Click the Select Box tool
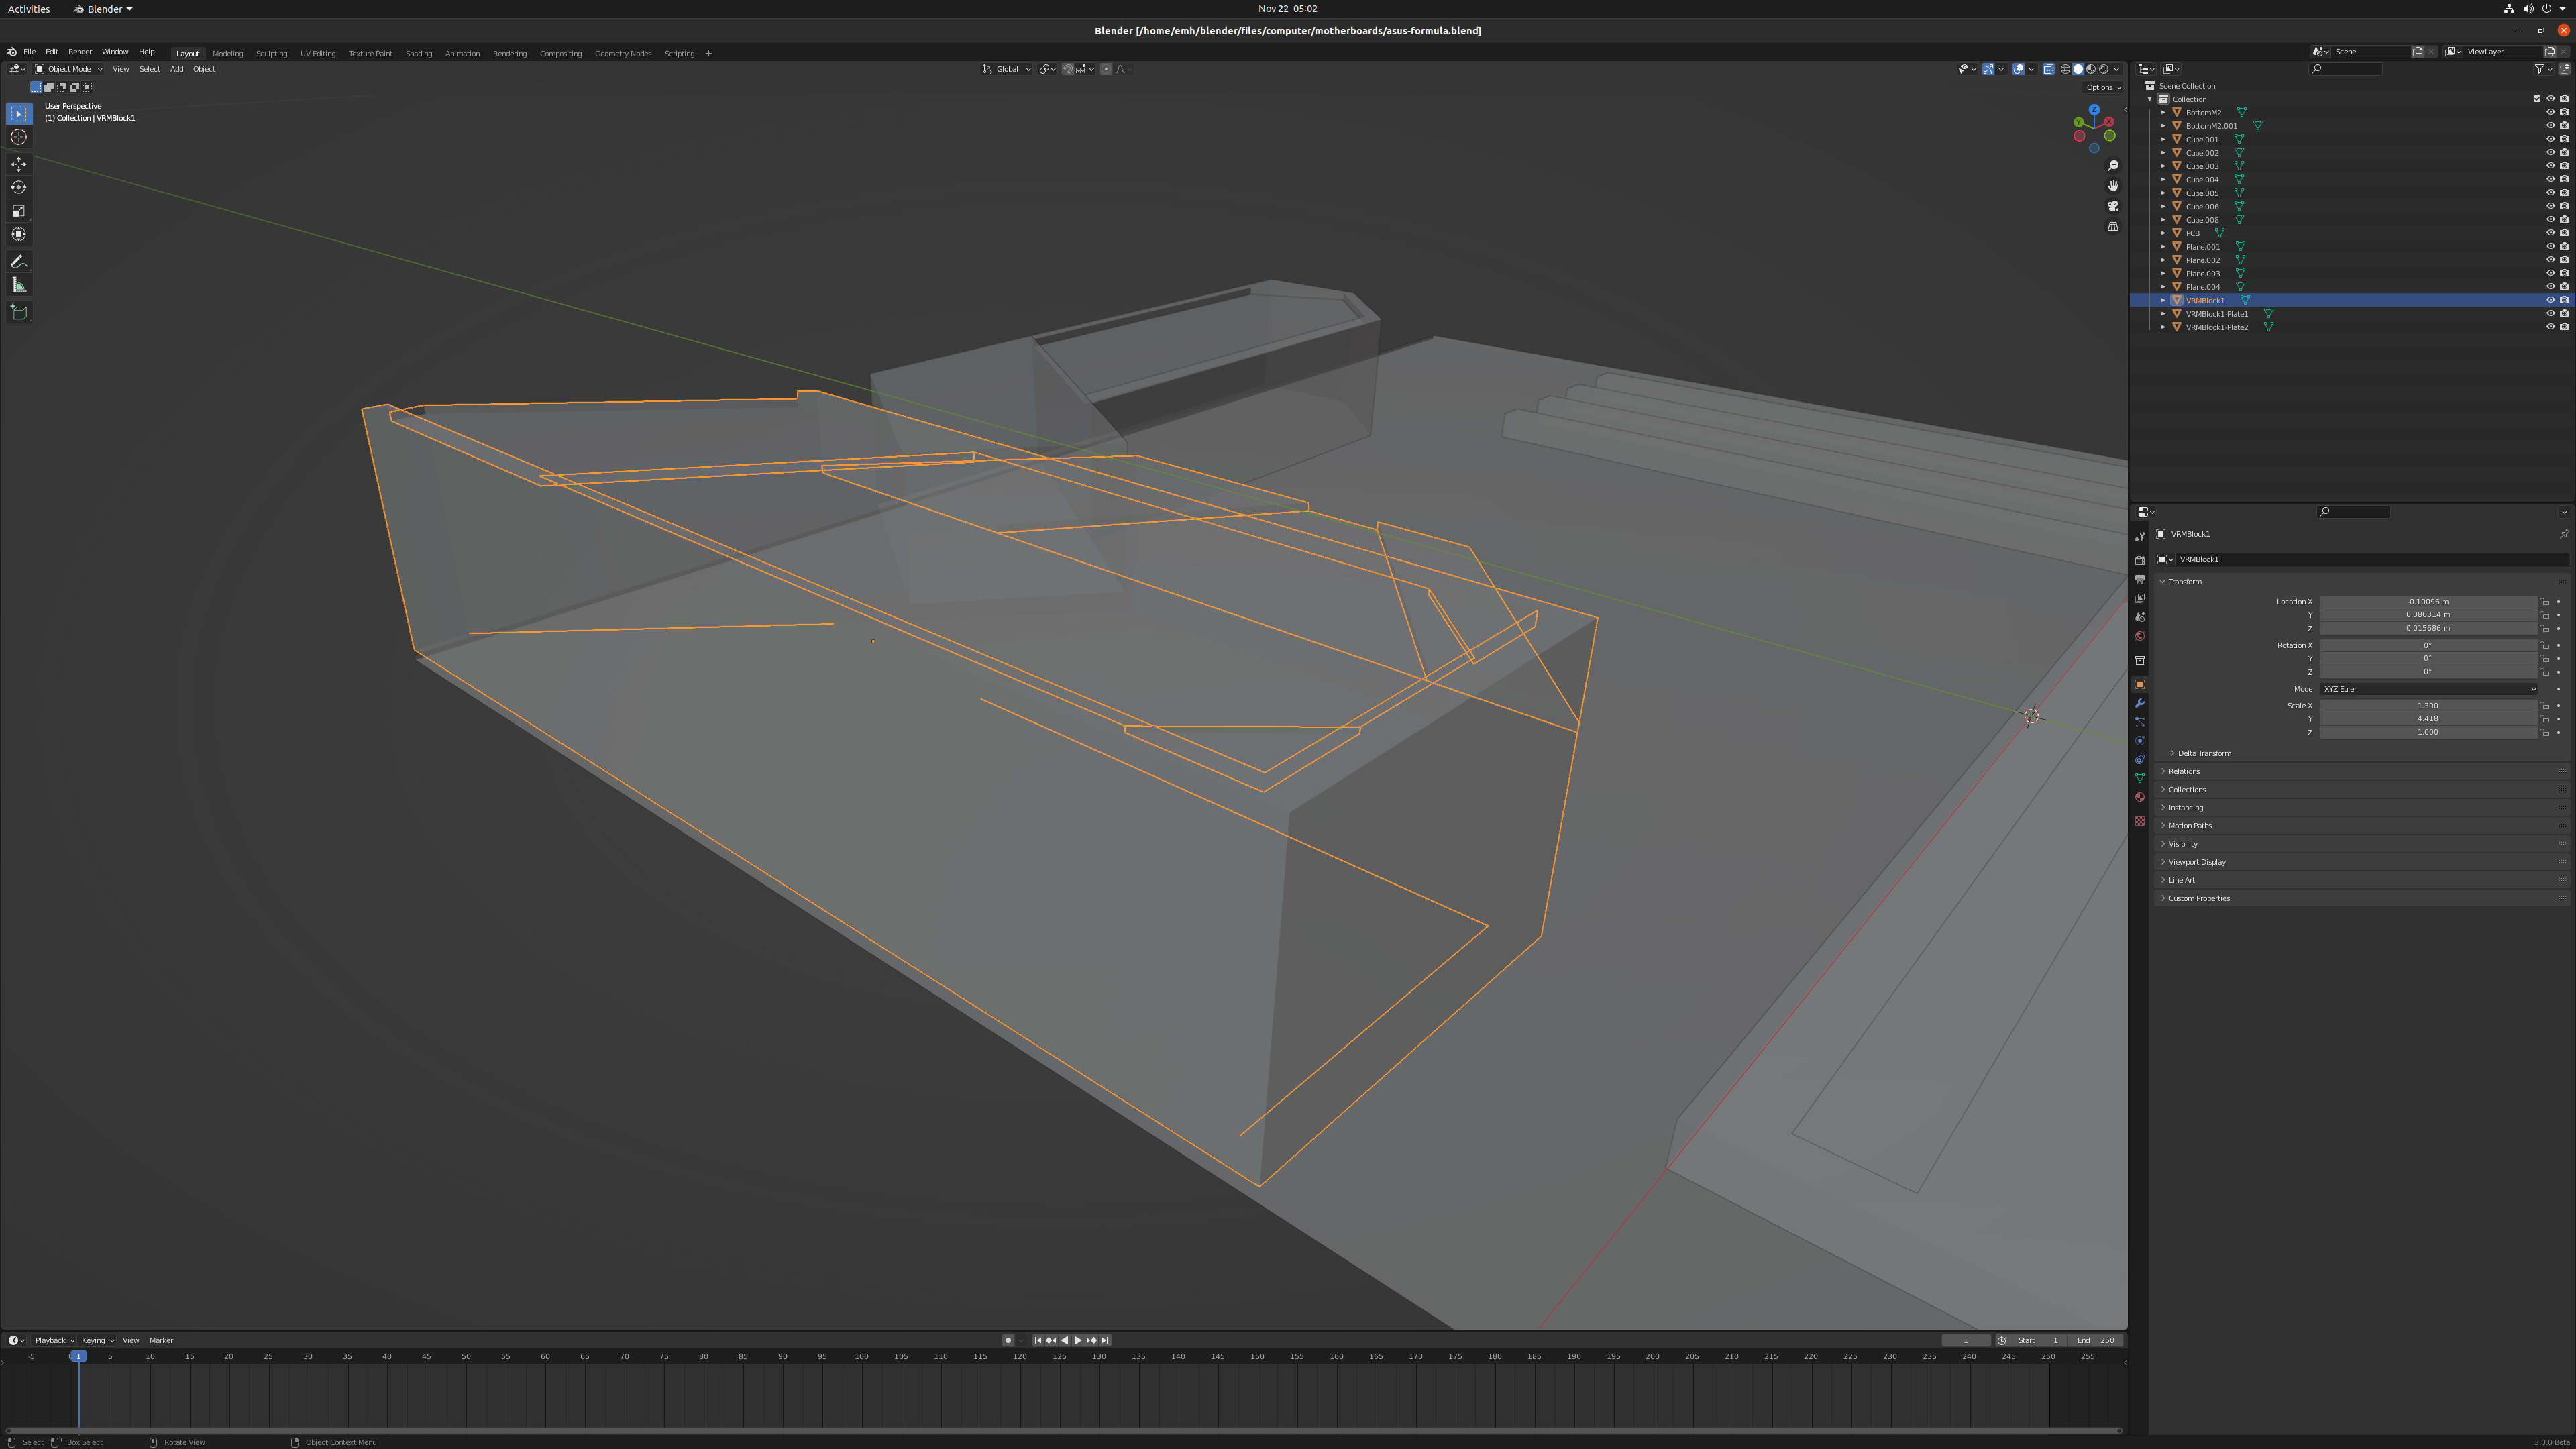 point(19,114)
